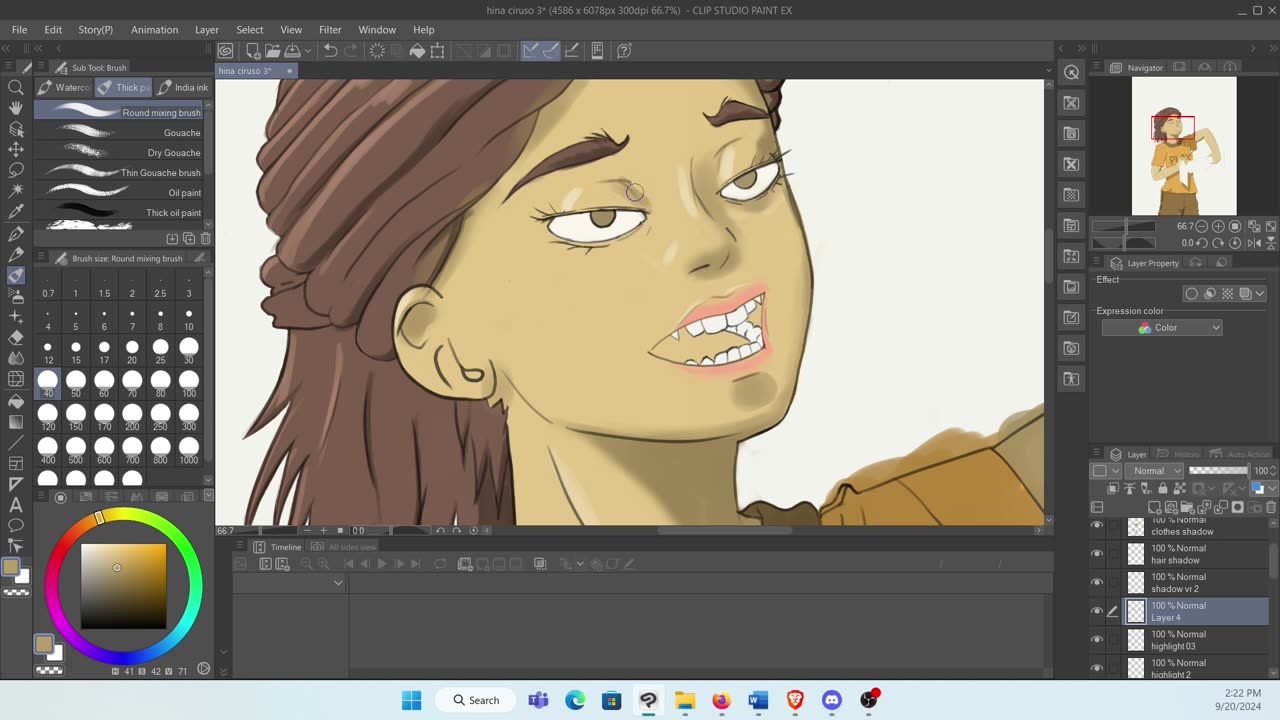This screenshot has height=720, width=1280.
Task: Open the Timeline selection dropdown
Action: pos(290,582)
